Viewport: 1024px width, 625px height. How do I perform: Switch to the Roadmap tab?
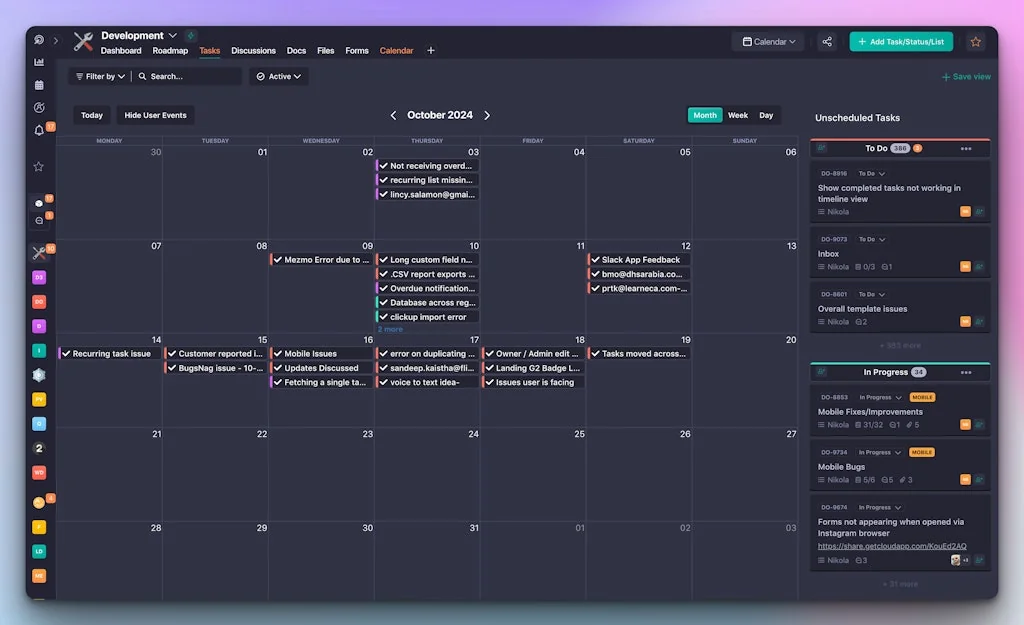(x=170, y=50)
